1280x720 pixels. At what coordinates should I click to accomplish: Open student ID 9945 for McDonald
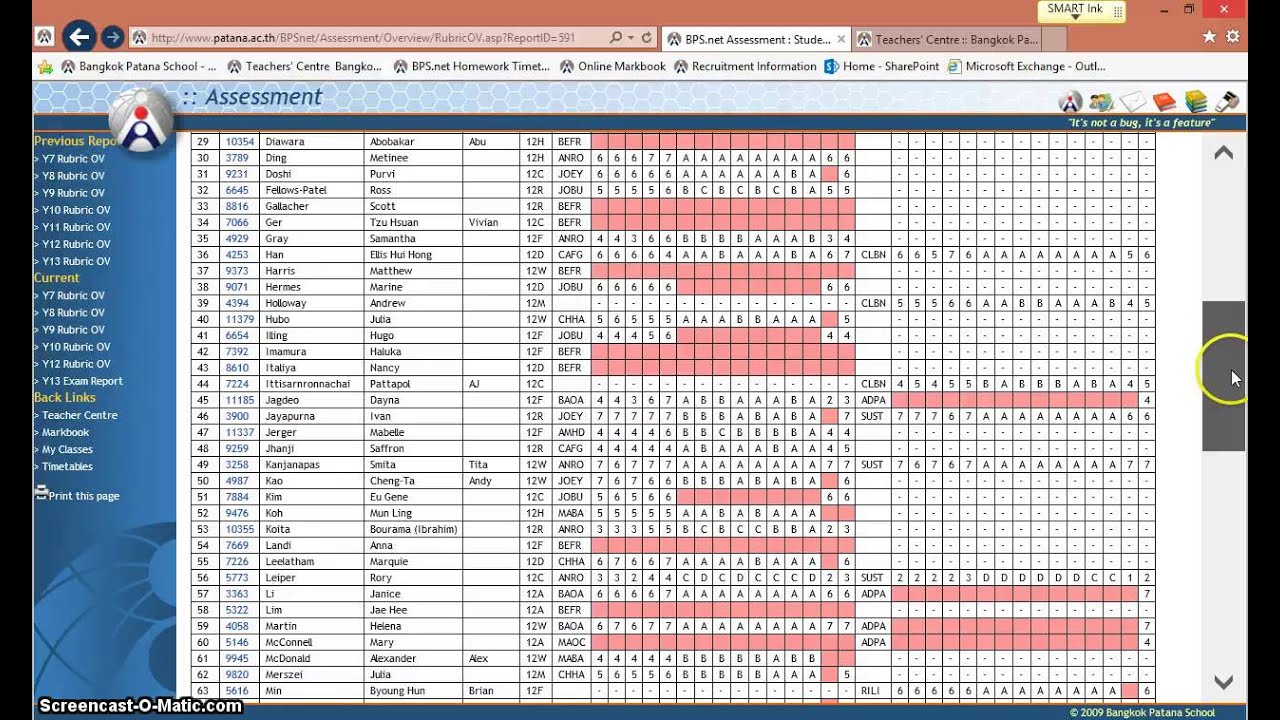tap(236, 658)
